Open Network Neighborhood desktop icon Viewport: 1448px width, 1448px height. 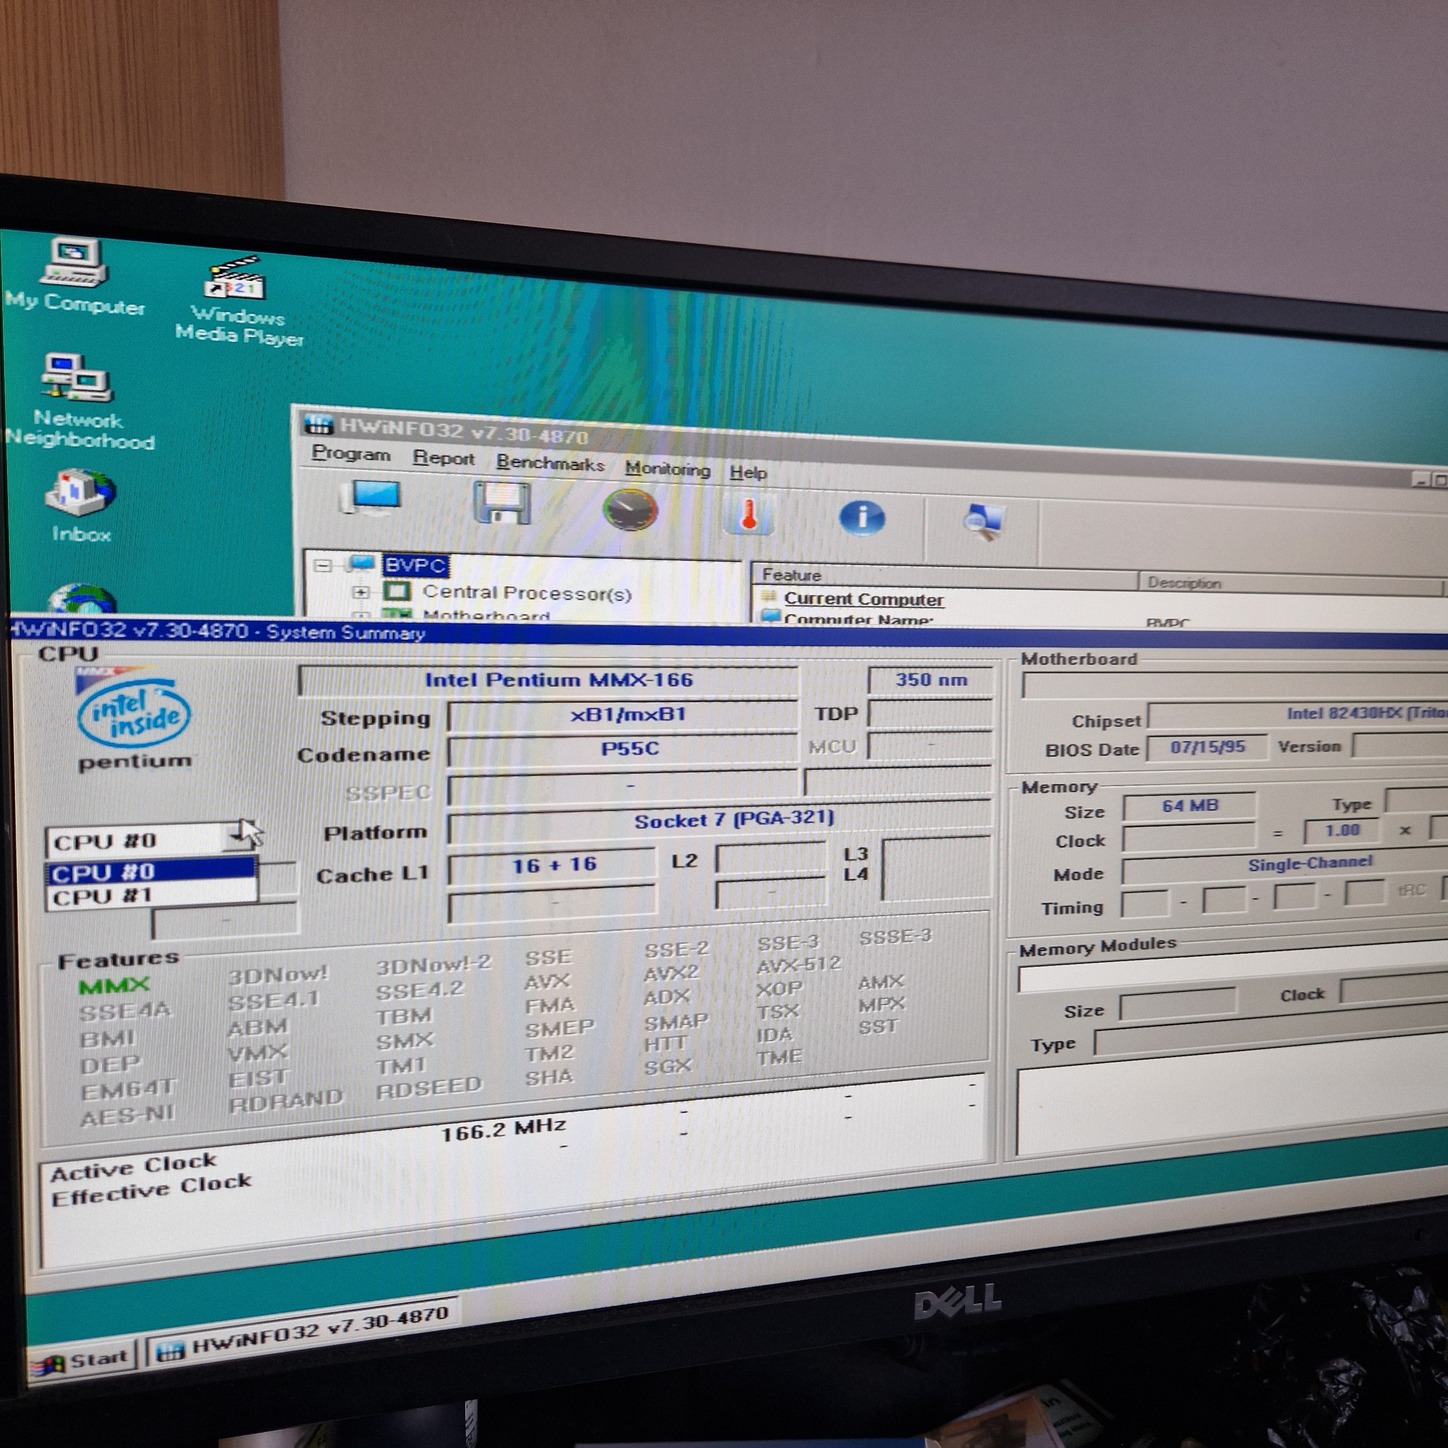tap(78, 401)
